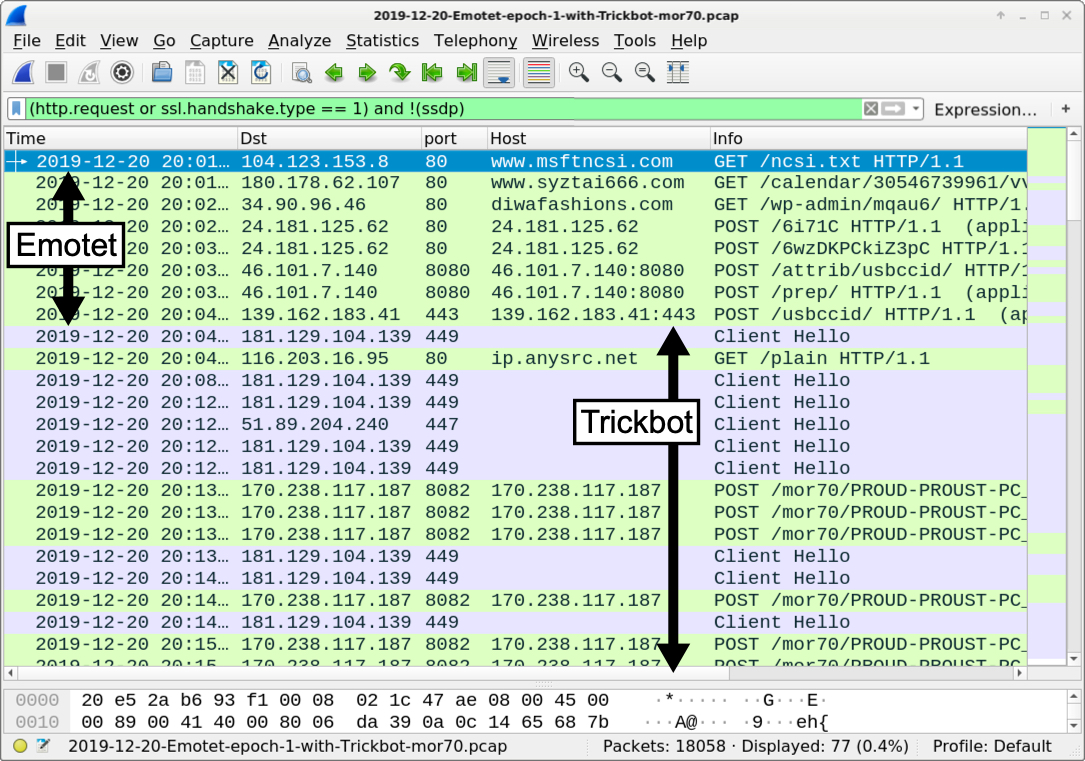Open the Wireless menu

[565, 41]
